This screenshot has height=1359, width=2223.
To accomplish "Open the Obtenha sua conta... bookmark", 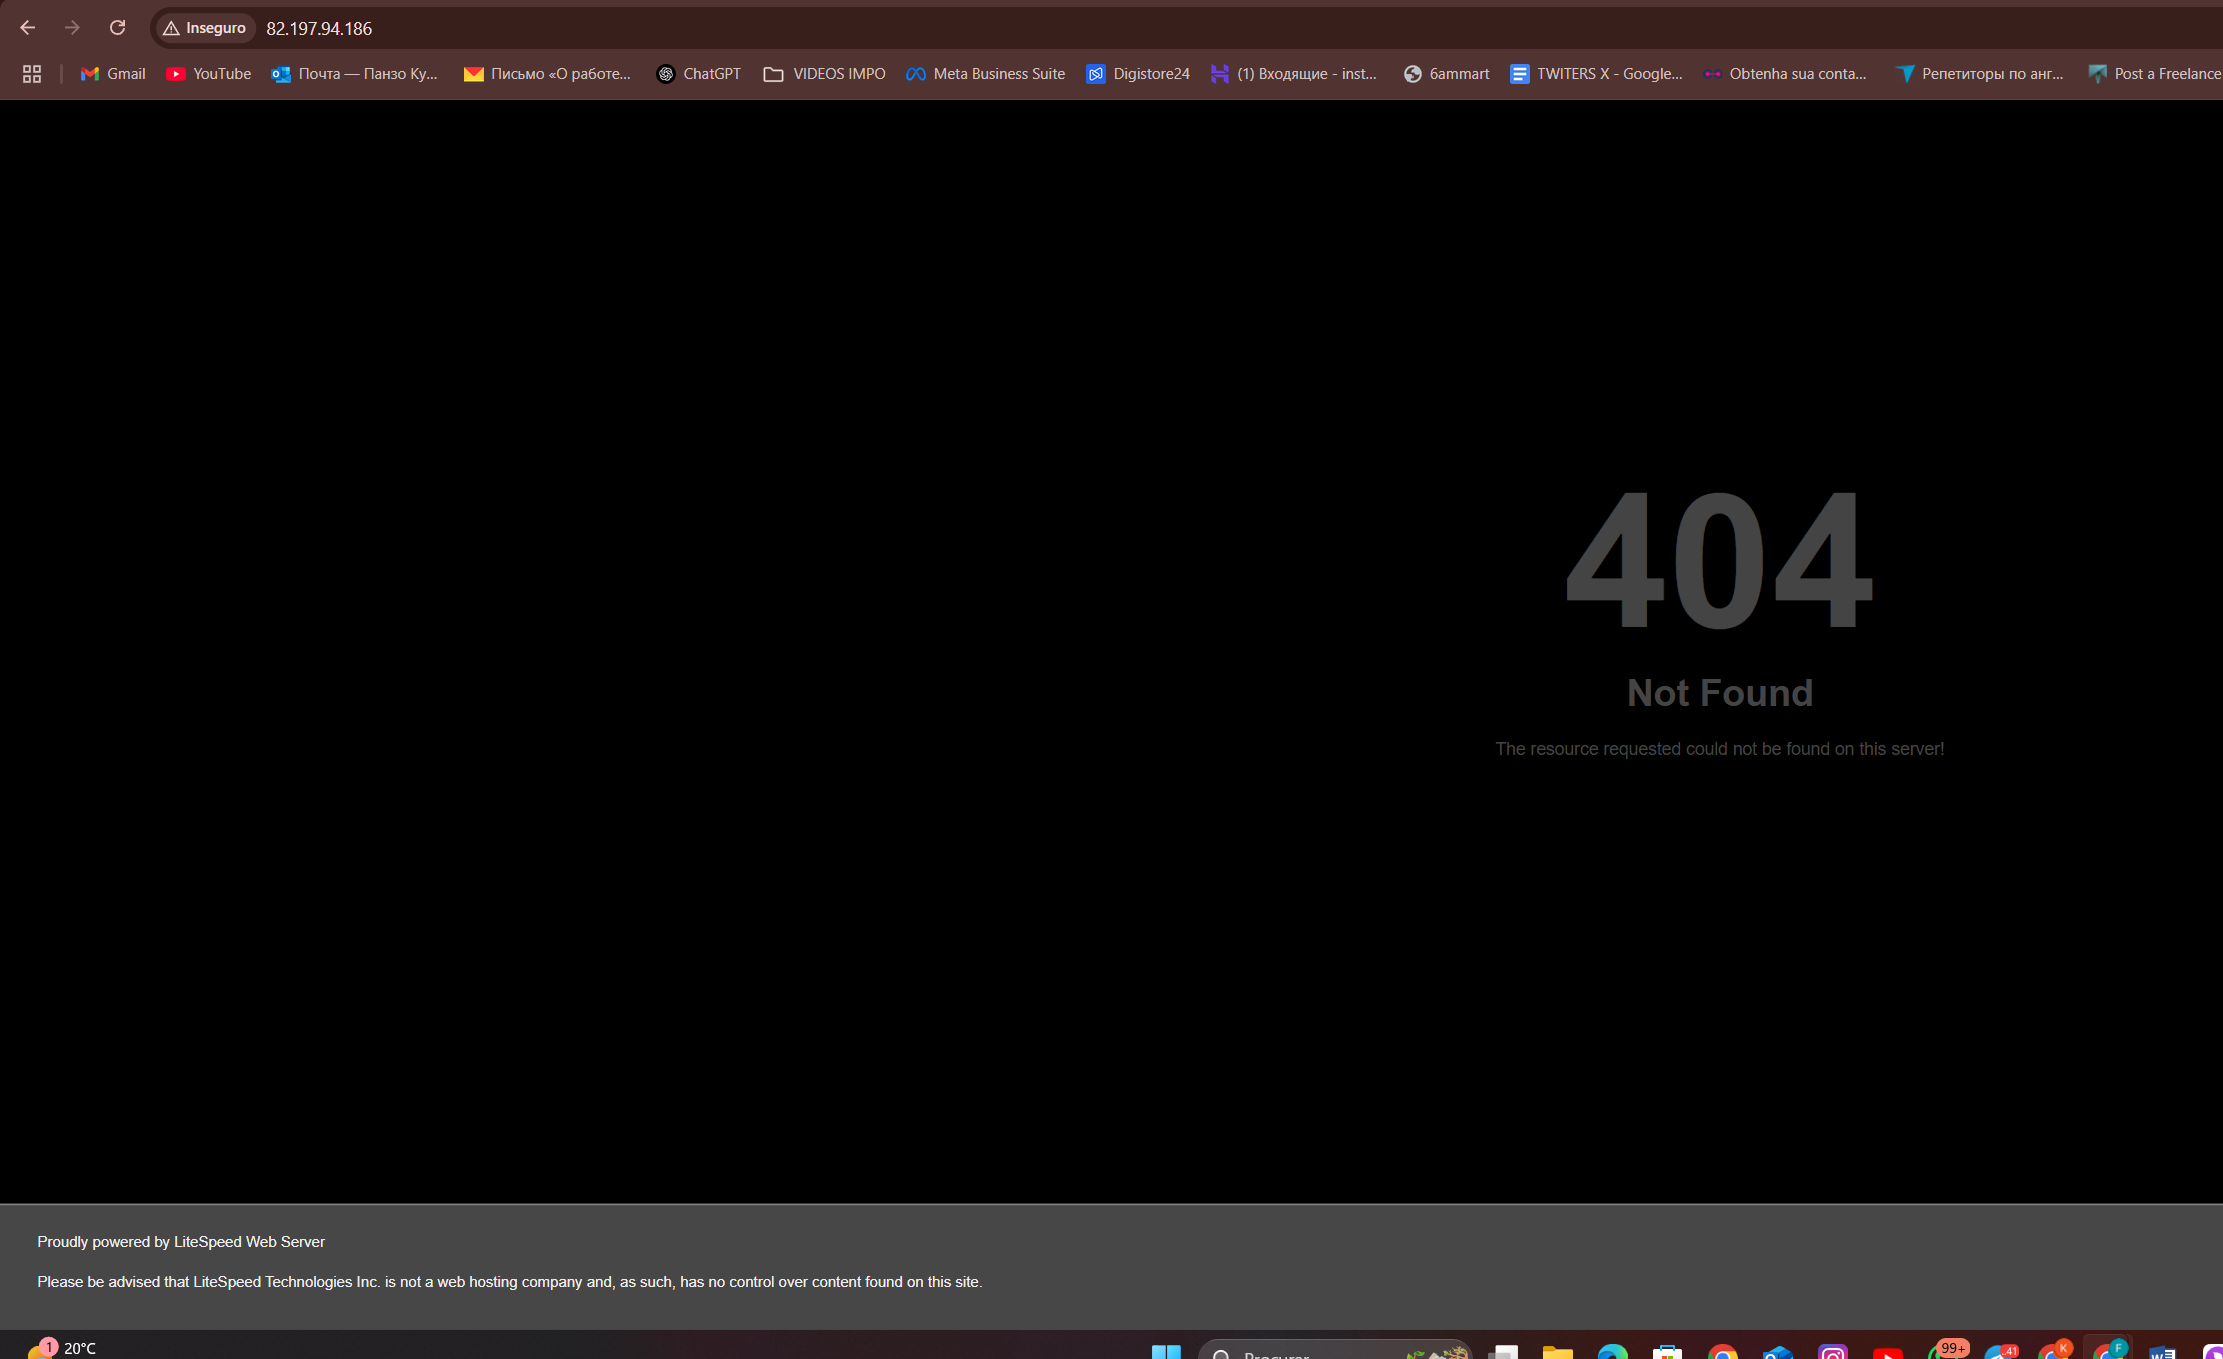I will (1785, 74).
